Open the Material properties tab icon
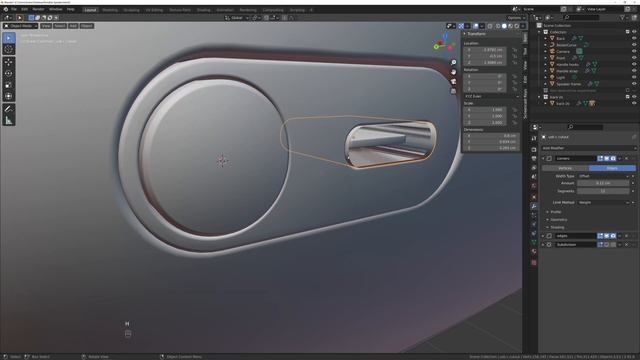 click(534, 251)
